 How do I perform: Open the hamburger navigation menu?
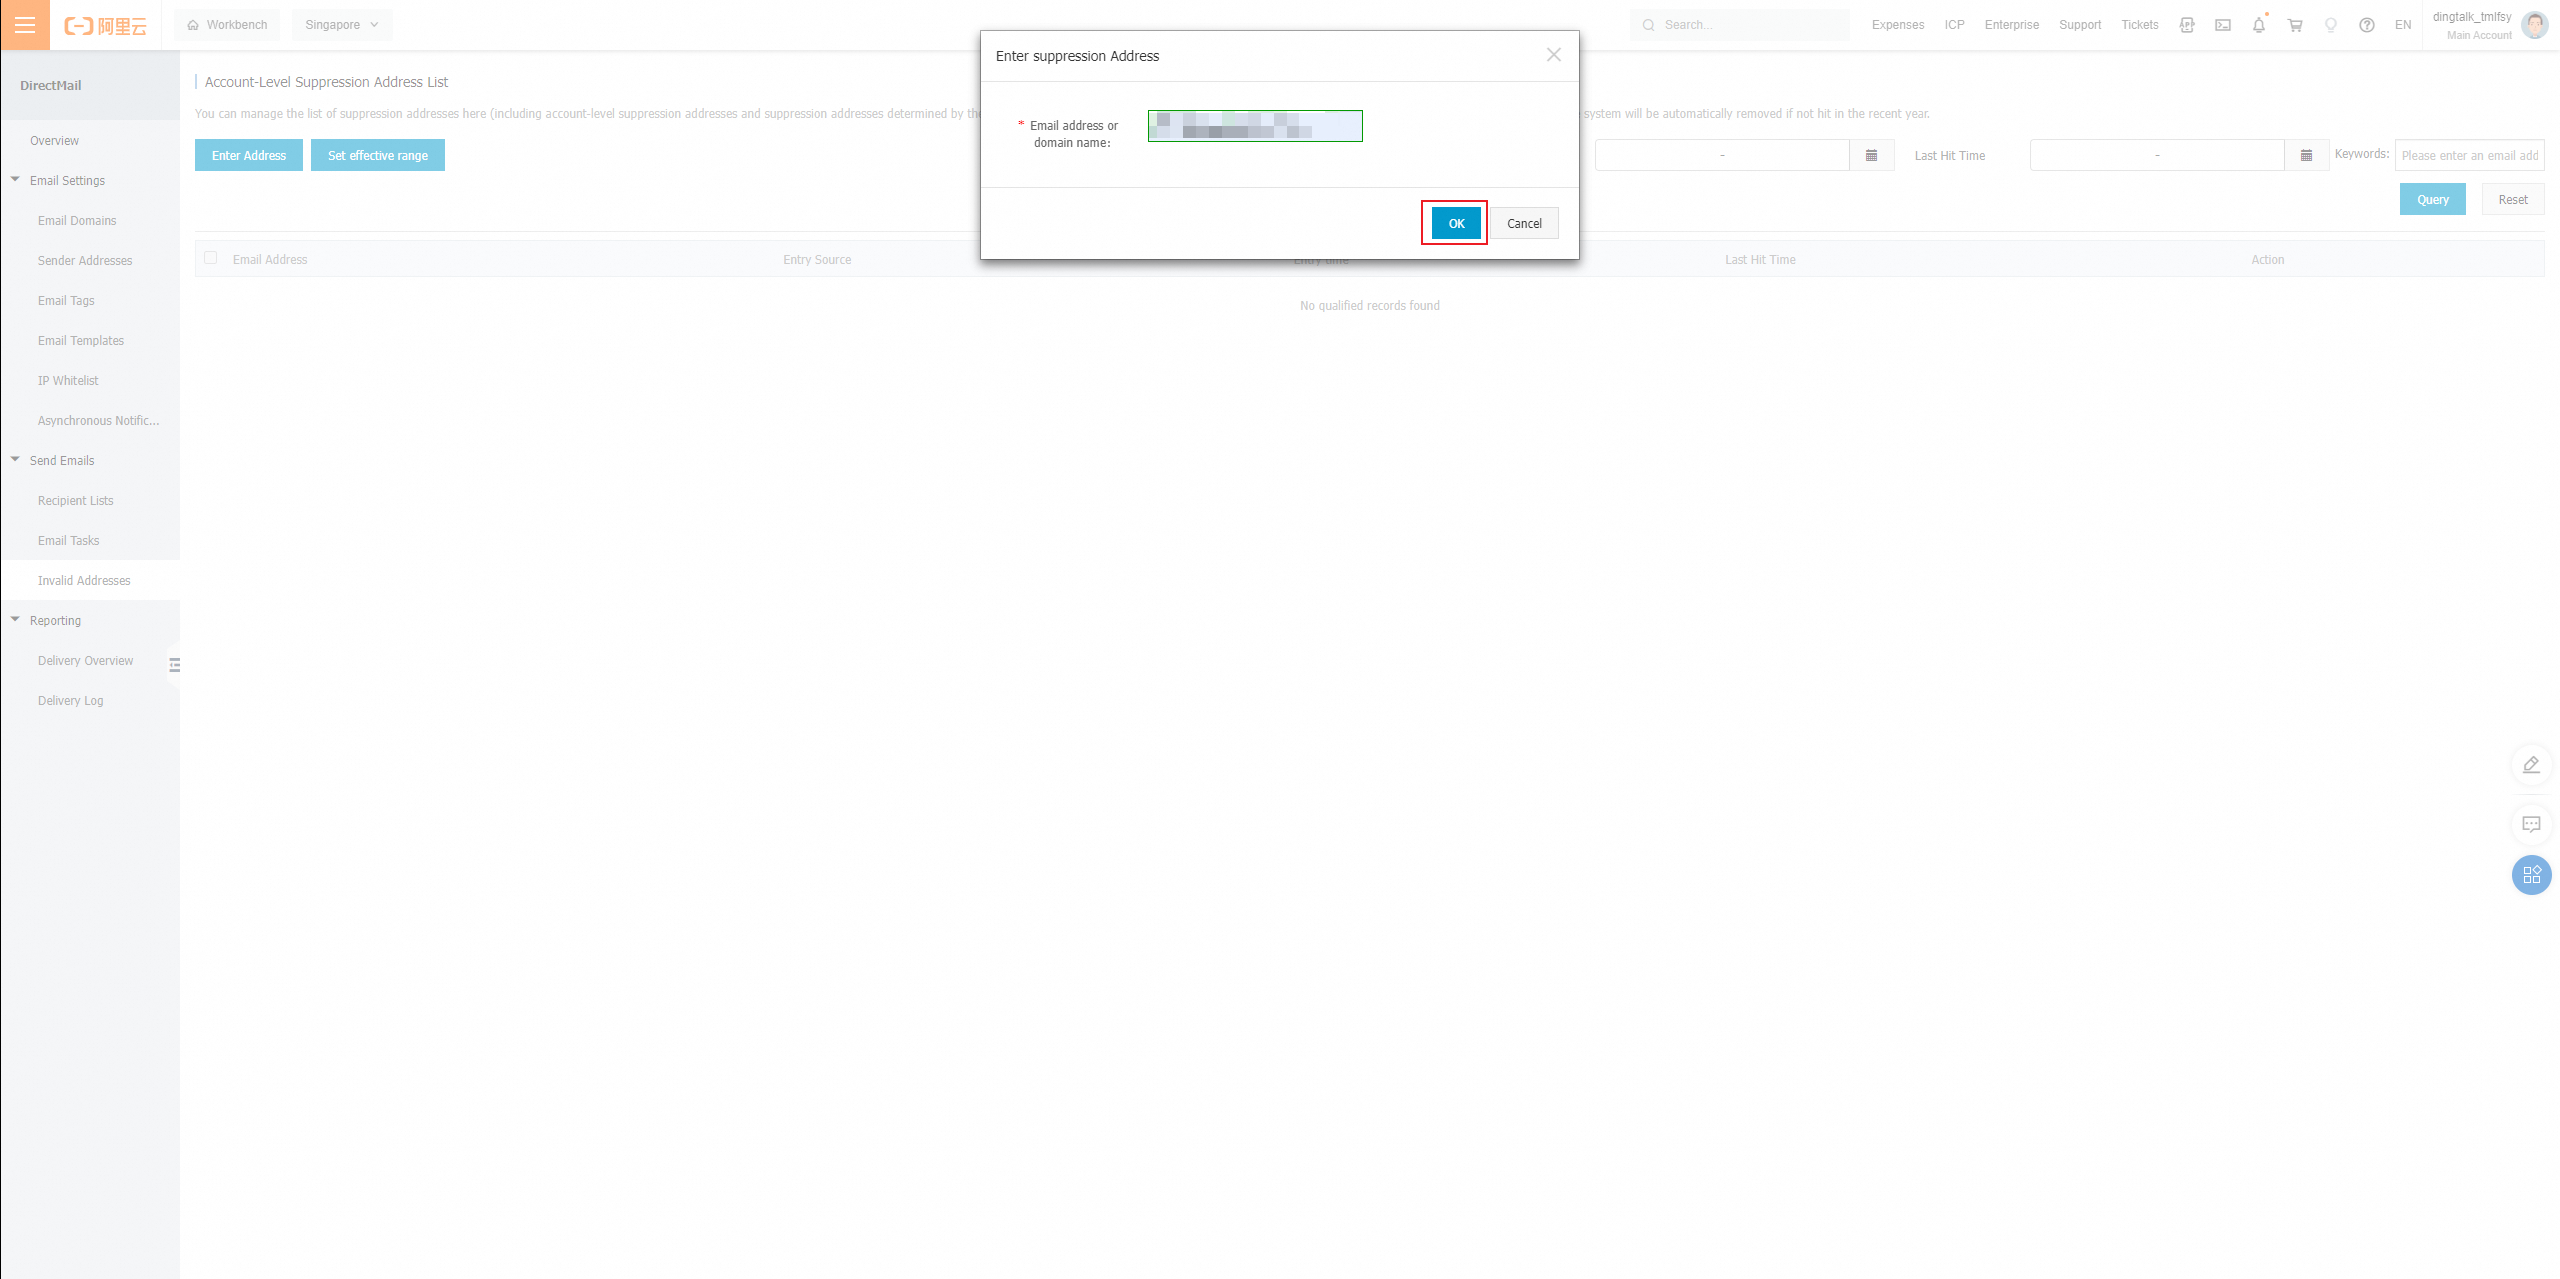coord(25,25)
